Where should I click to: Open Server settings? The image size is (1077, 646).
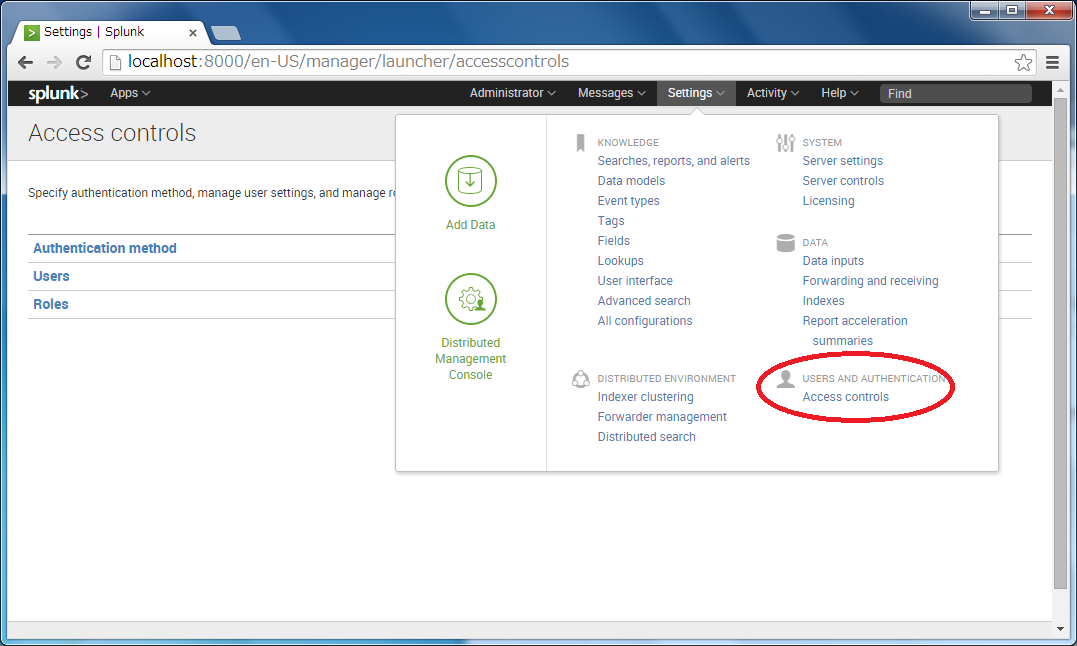coord(842,161)
